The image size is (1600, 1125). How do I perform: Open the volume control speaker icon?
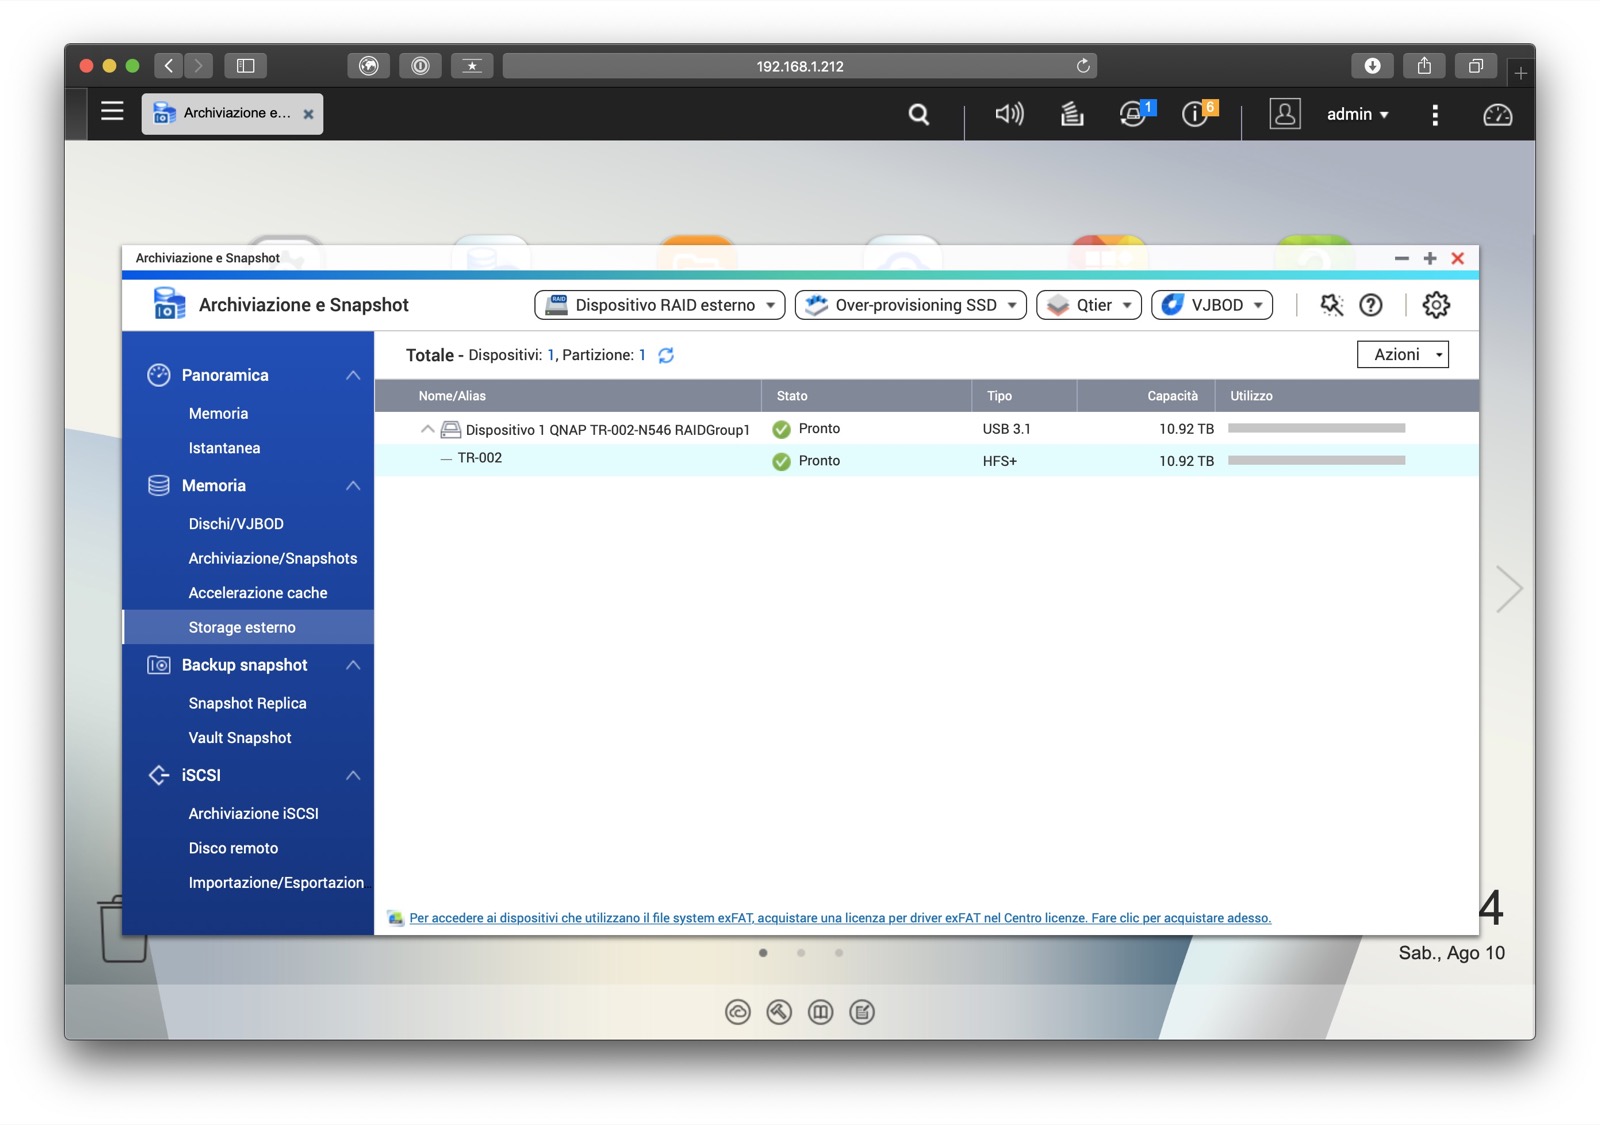tap(1009, 114)
